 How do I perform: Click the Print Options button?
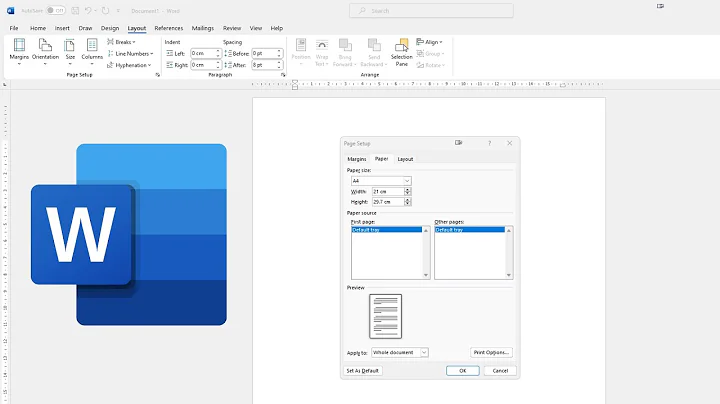[x=491, y=352]
